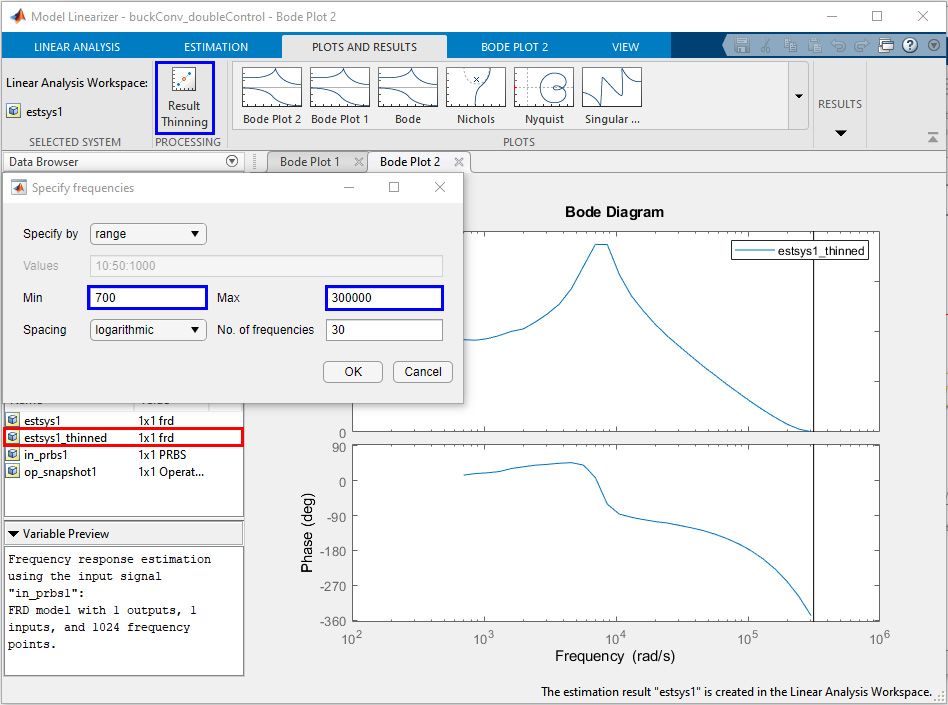The width and height of the screenshot is (948, 705).
Task: Select the Bode Plot 1 gallery icon
Action: pos(339,97)
